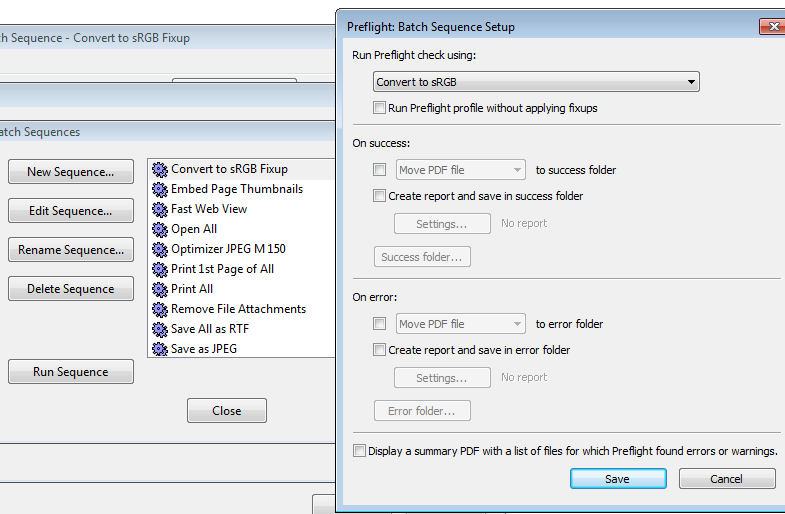Click the Rename Sequence button
This screenshot has height=514, width=785.
tap(71, 250)
